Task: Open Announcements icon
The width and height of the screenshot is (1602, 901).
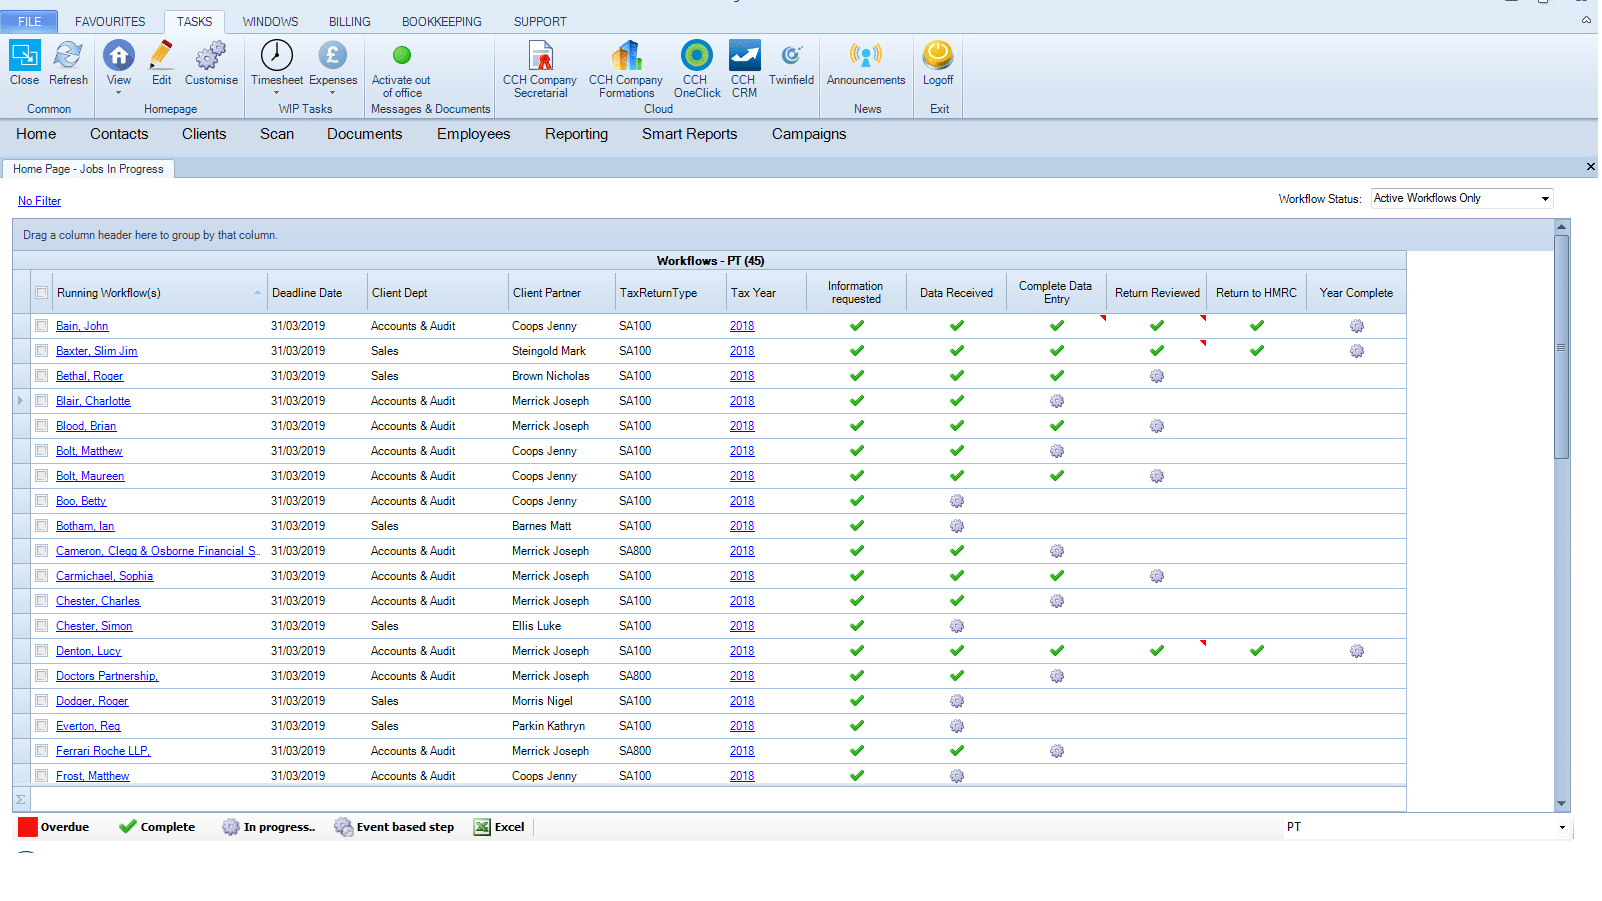Action: click(x=866, y=55)
